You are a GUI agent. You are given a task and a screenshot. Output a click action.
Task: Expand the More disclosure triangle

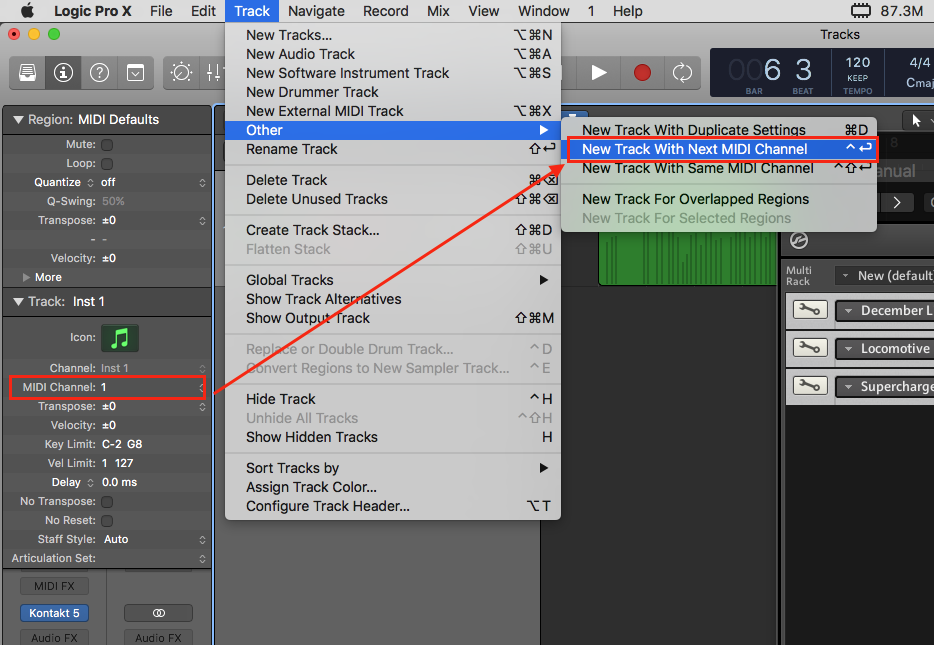27,277
